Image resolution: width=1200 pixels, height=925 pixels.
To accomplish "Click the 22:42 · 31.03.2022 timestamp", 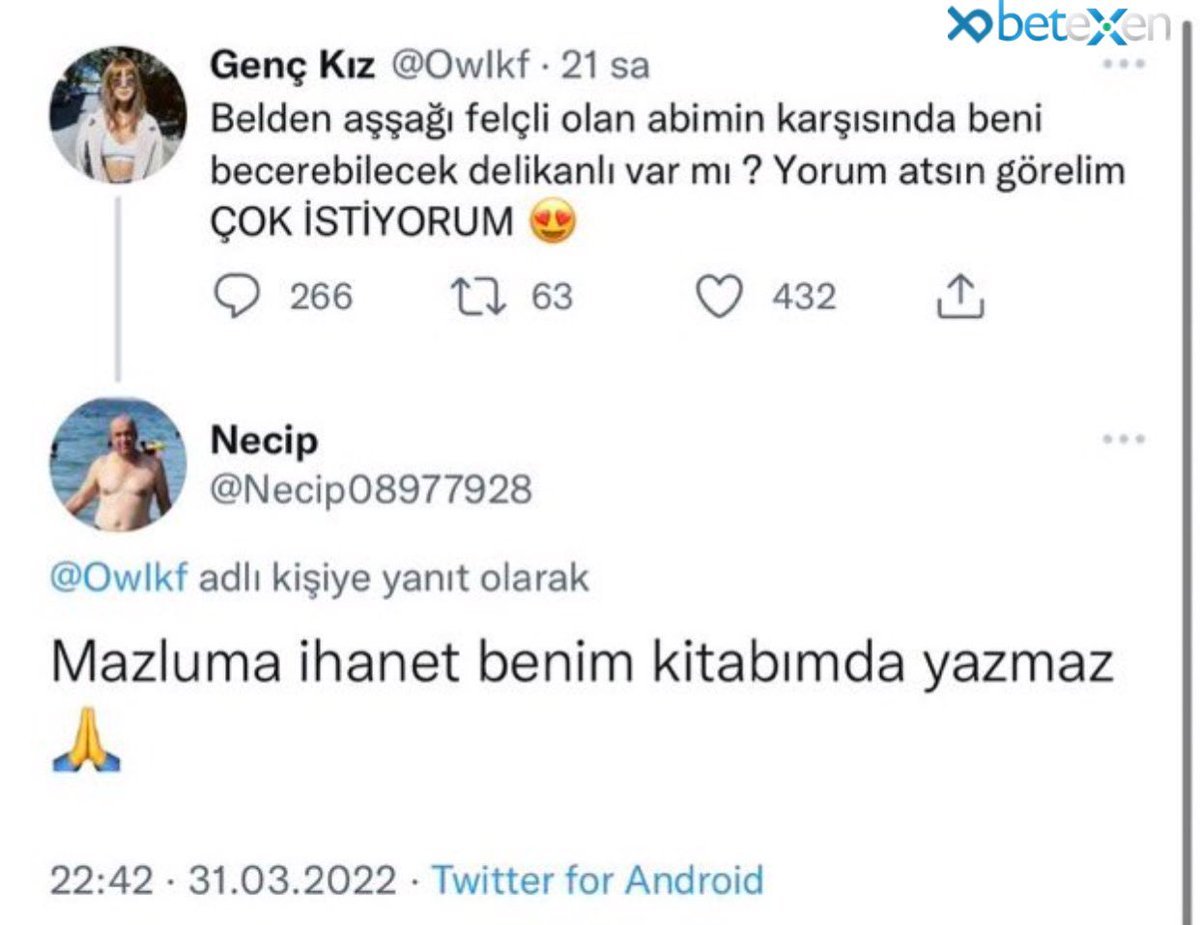I will pyautogui.click(x=224, y=880).
